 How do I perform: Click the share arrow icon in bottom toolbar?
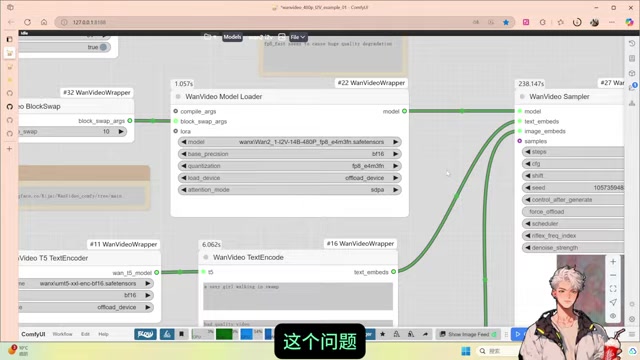tap(425, 334)
